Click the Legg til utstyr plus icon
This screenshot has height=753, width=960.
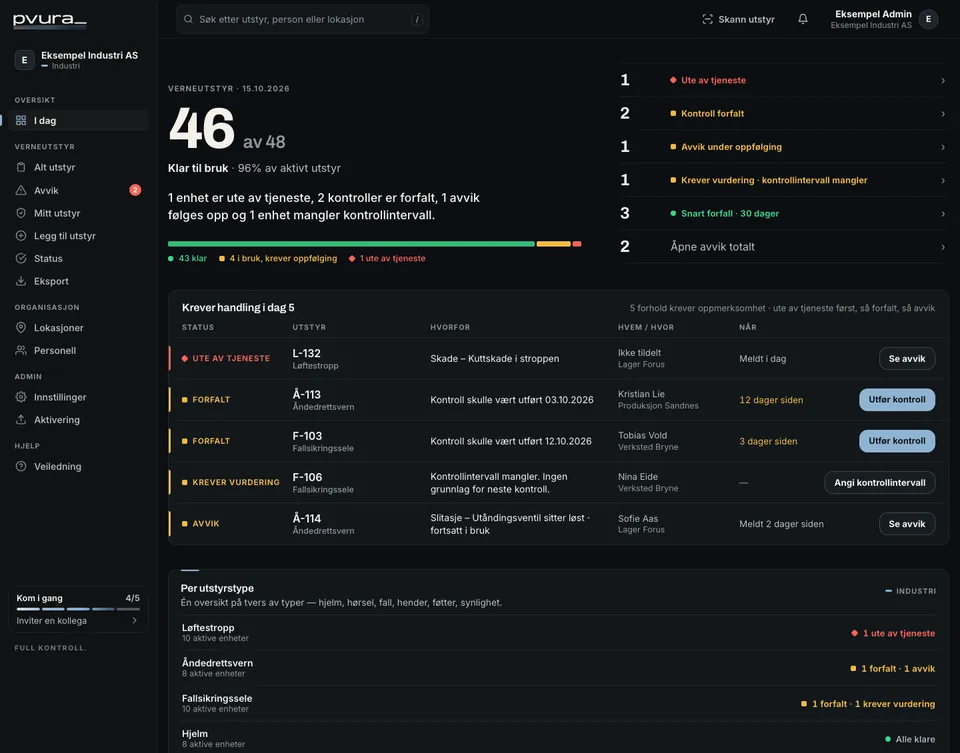[21, 236]
